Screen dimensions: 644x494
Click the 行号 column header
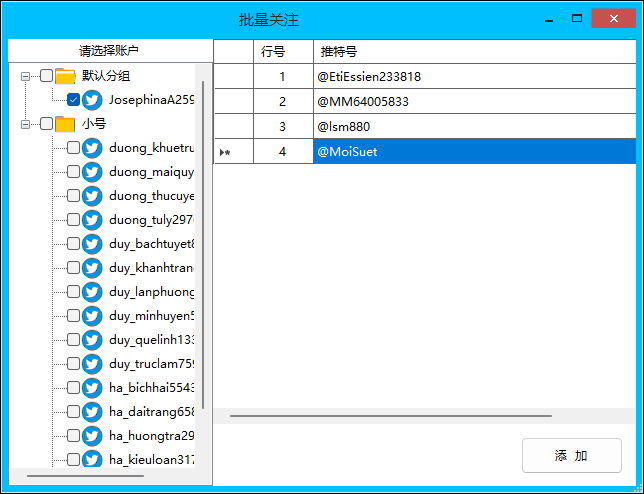pos(283,51)
